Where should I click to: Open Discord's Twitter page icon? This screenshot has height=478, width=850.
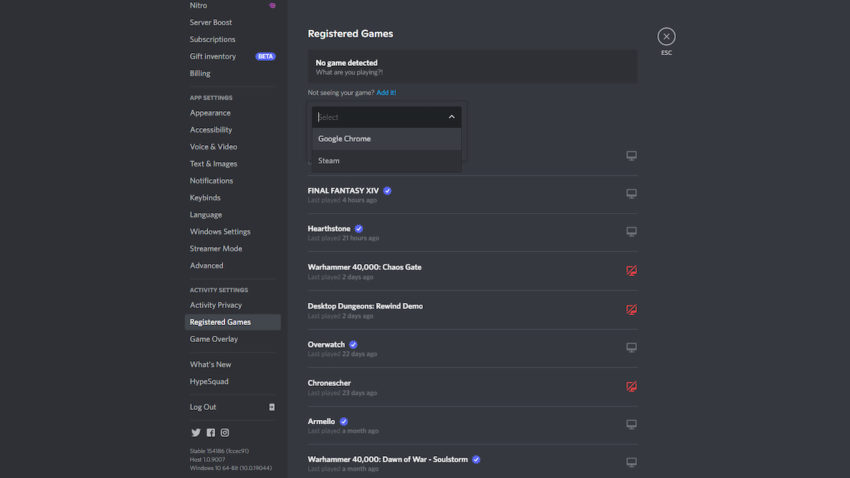coord(196,432)
